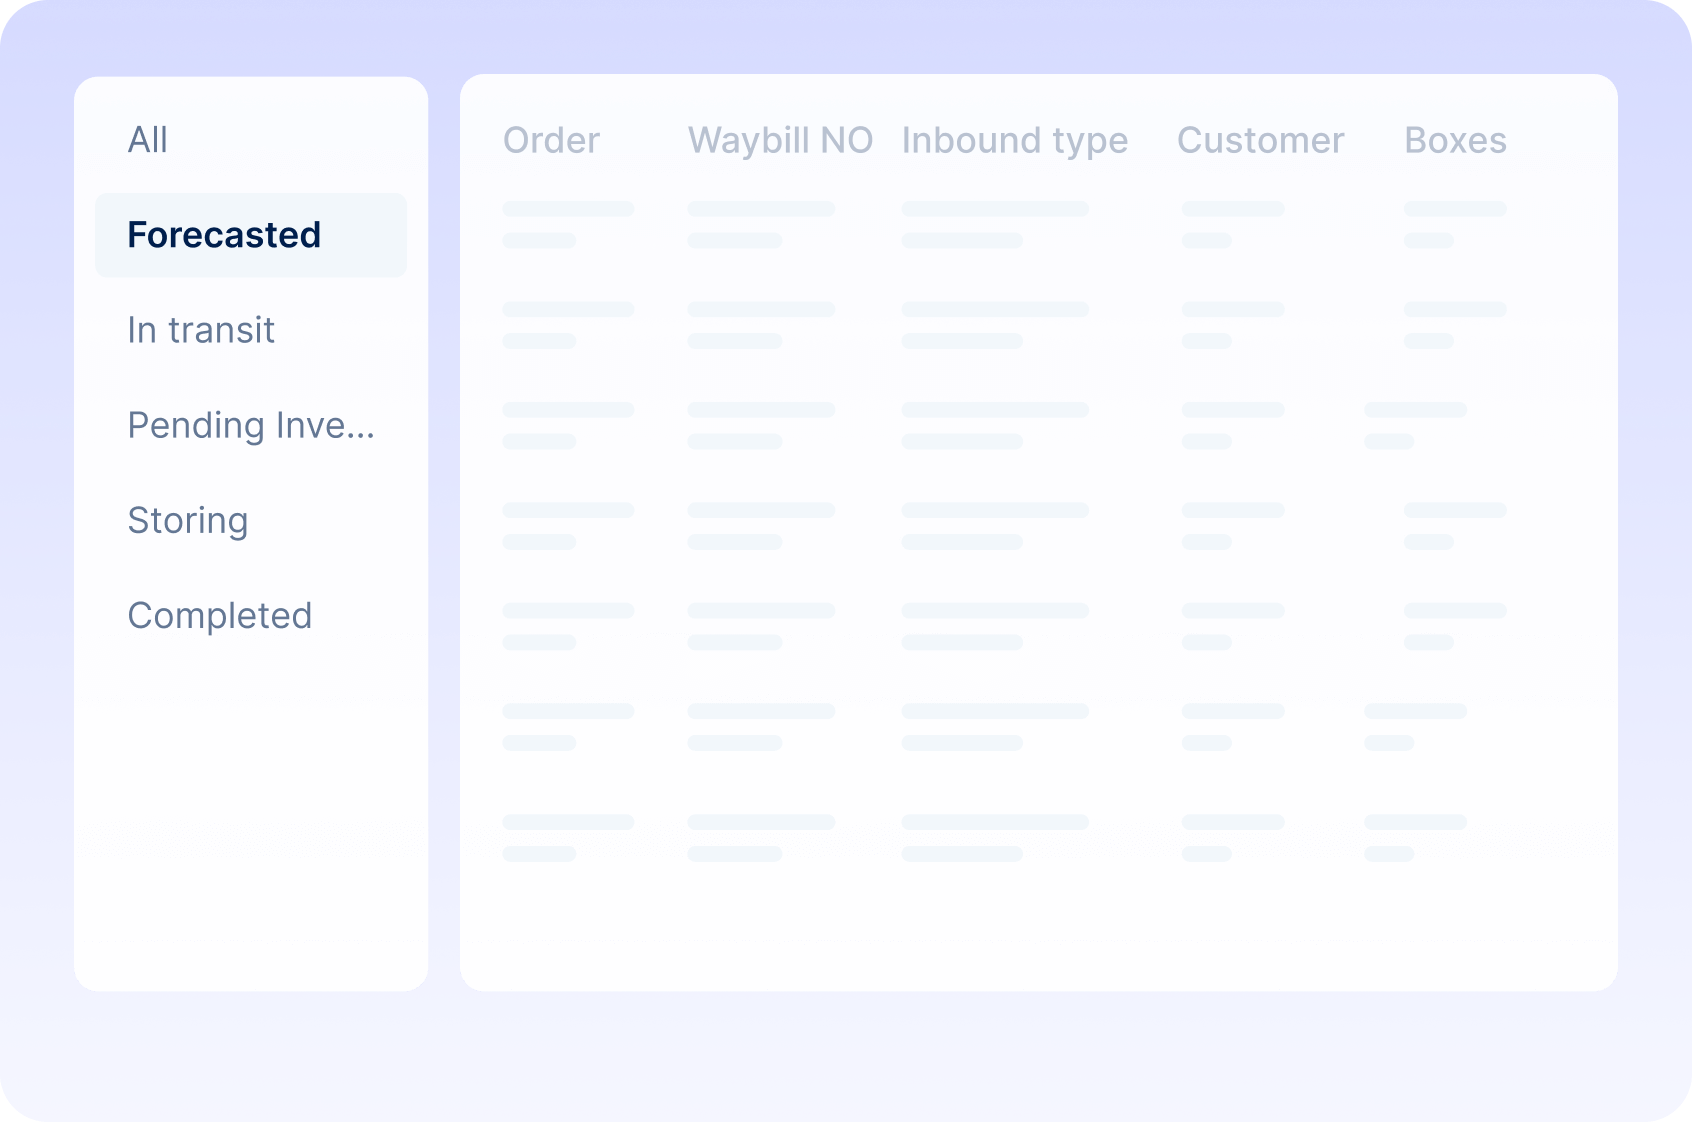Sort by the Order column header
The image size is (1692, 1122).
pos(551,141)
